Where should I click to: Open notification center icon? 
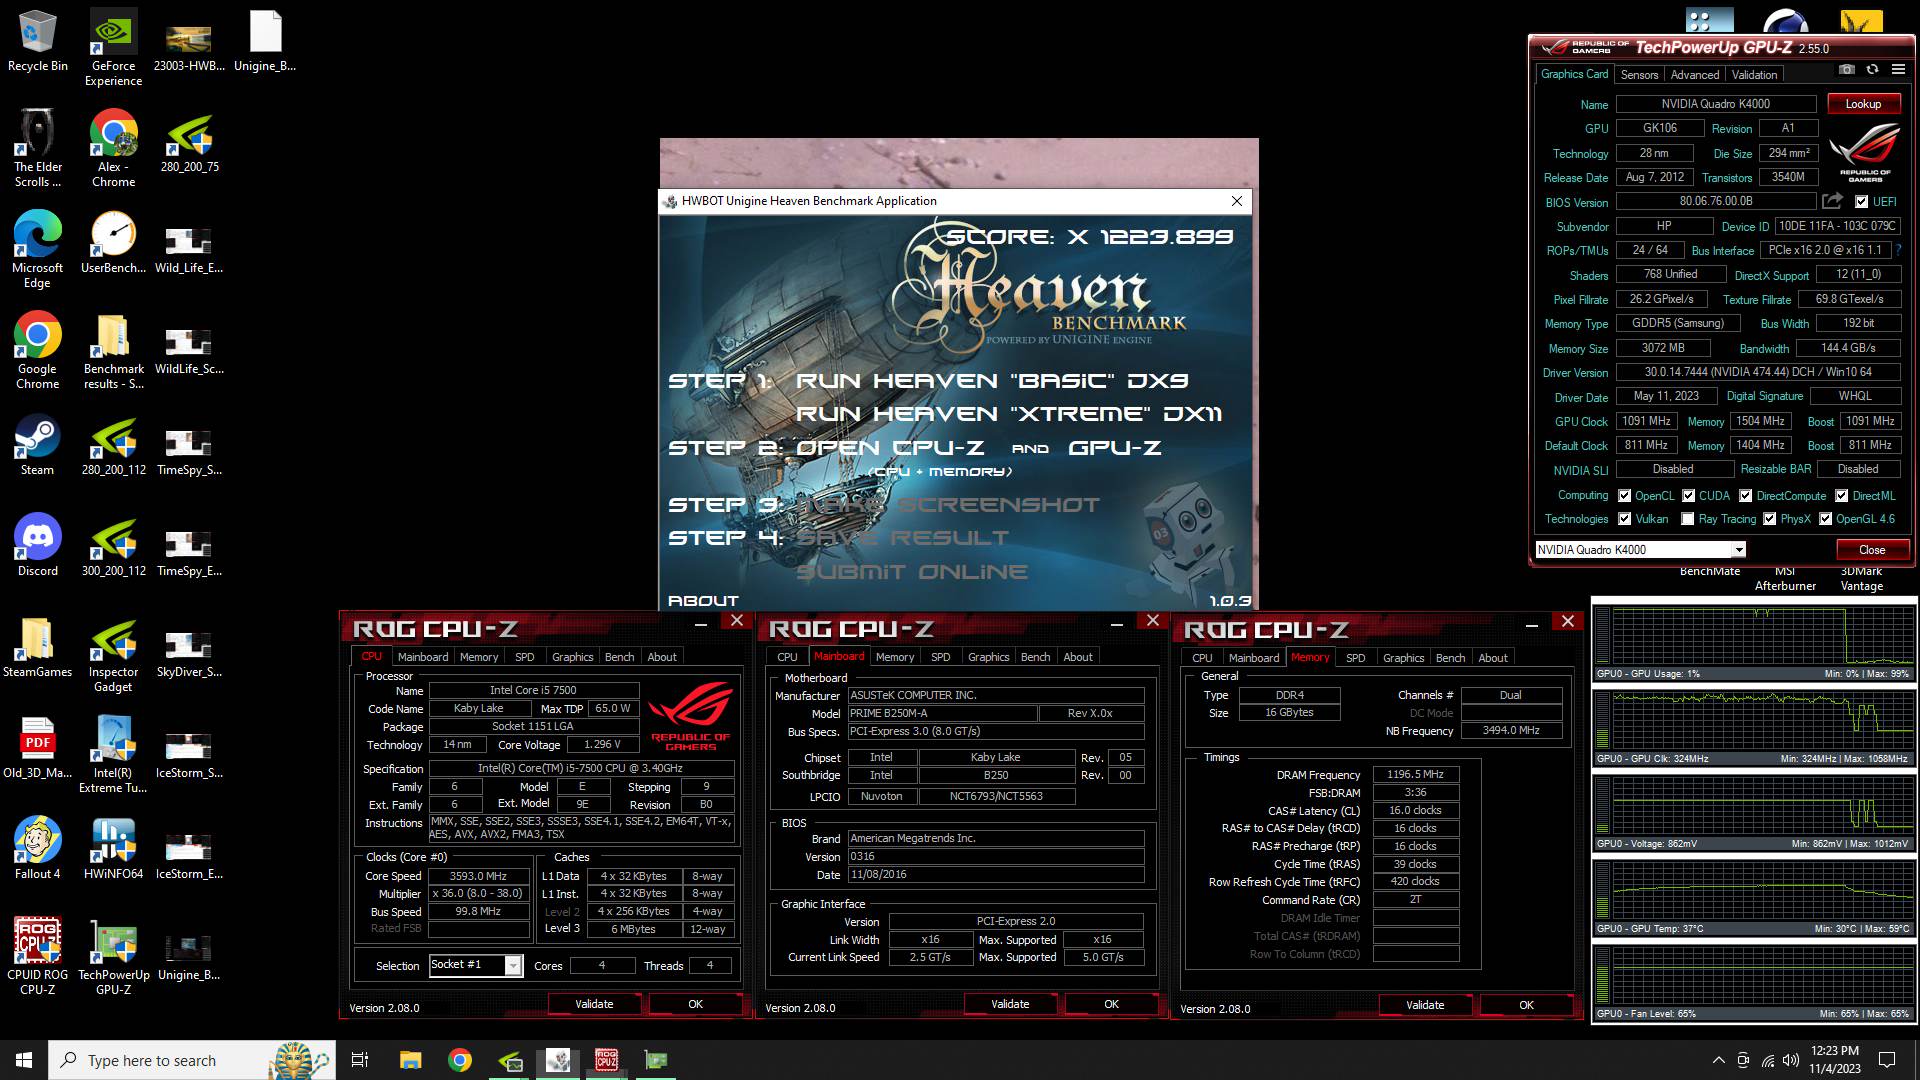coord(1887,1060)
